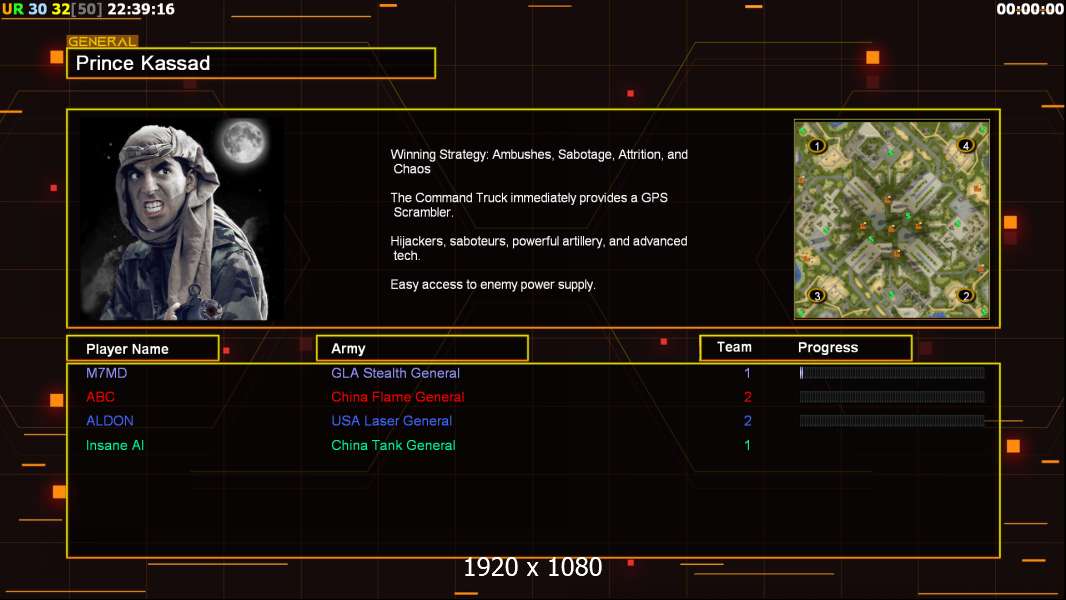Click the UR indicator in overlay
This screenshot has width=1066, height=600.
pyautogui.click(x=12, y=9)
